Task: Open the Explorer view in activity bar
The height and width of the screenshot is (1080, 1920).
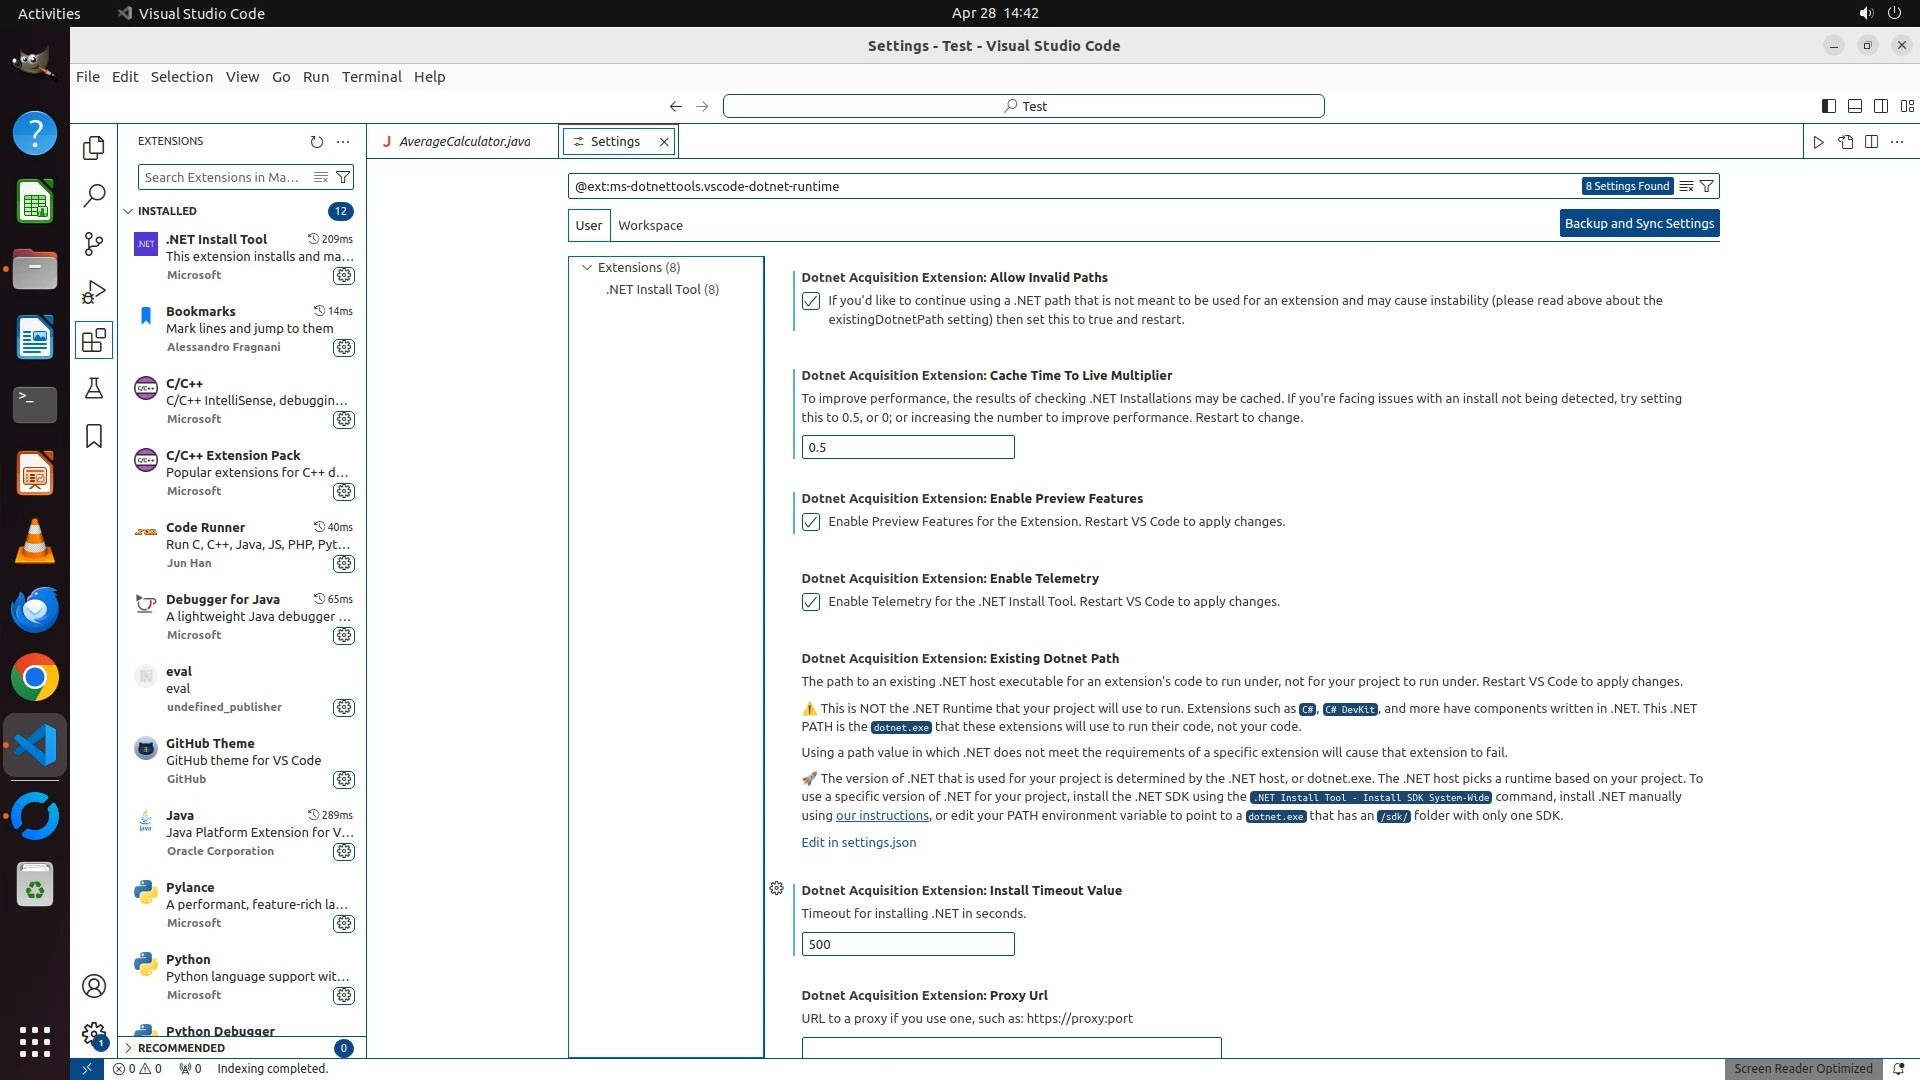Action: (x=94, y=148)
